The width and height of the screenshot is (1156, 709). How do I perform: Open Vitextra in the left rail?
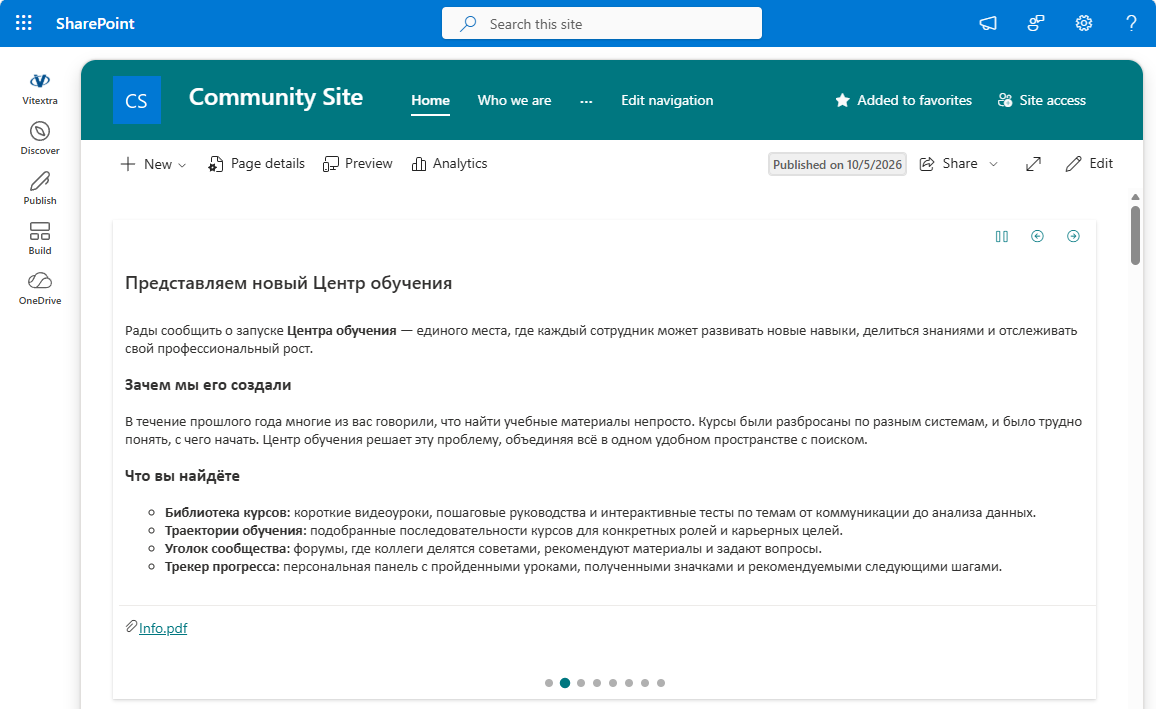pos(40,88)
